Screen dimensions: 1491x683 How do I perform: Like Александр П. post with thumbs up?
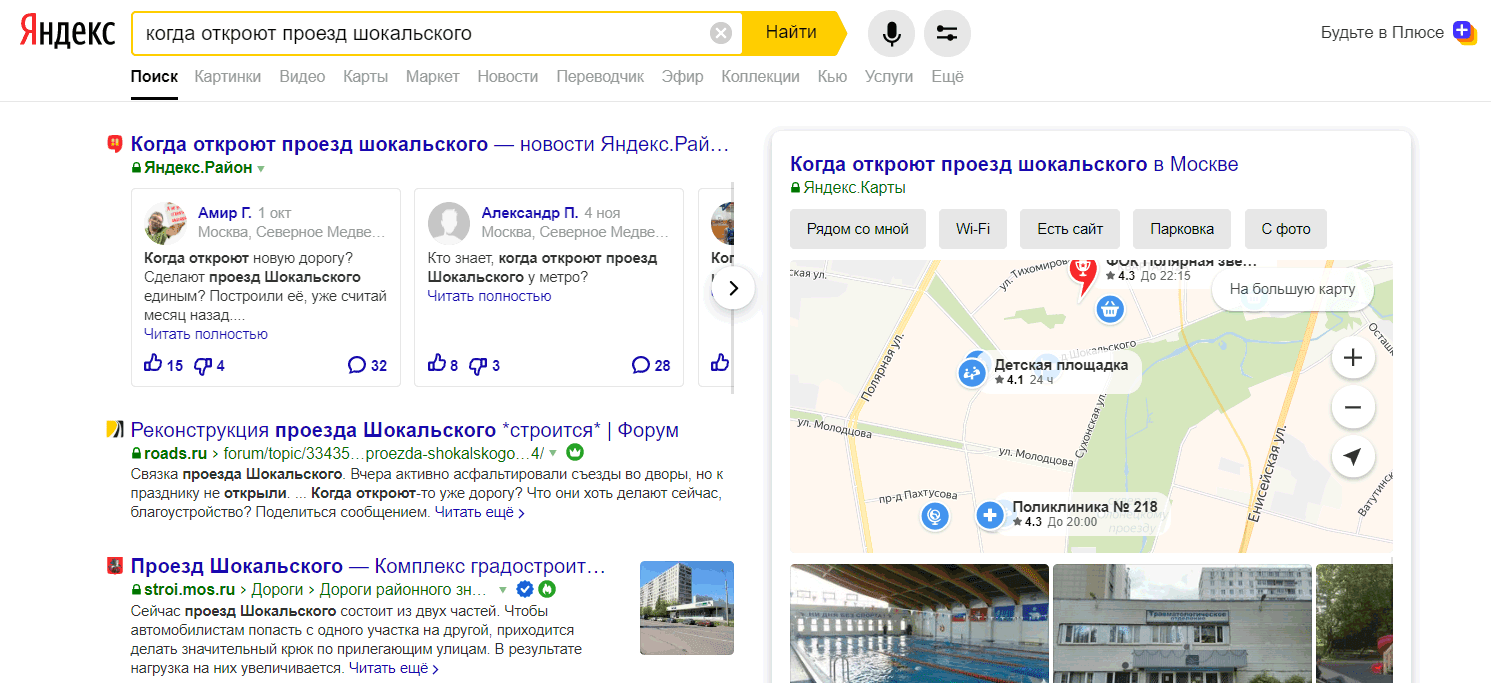pyautogui.click(x=437, y=364)
